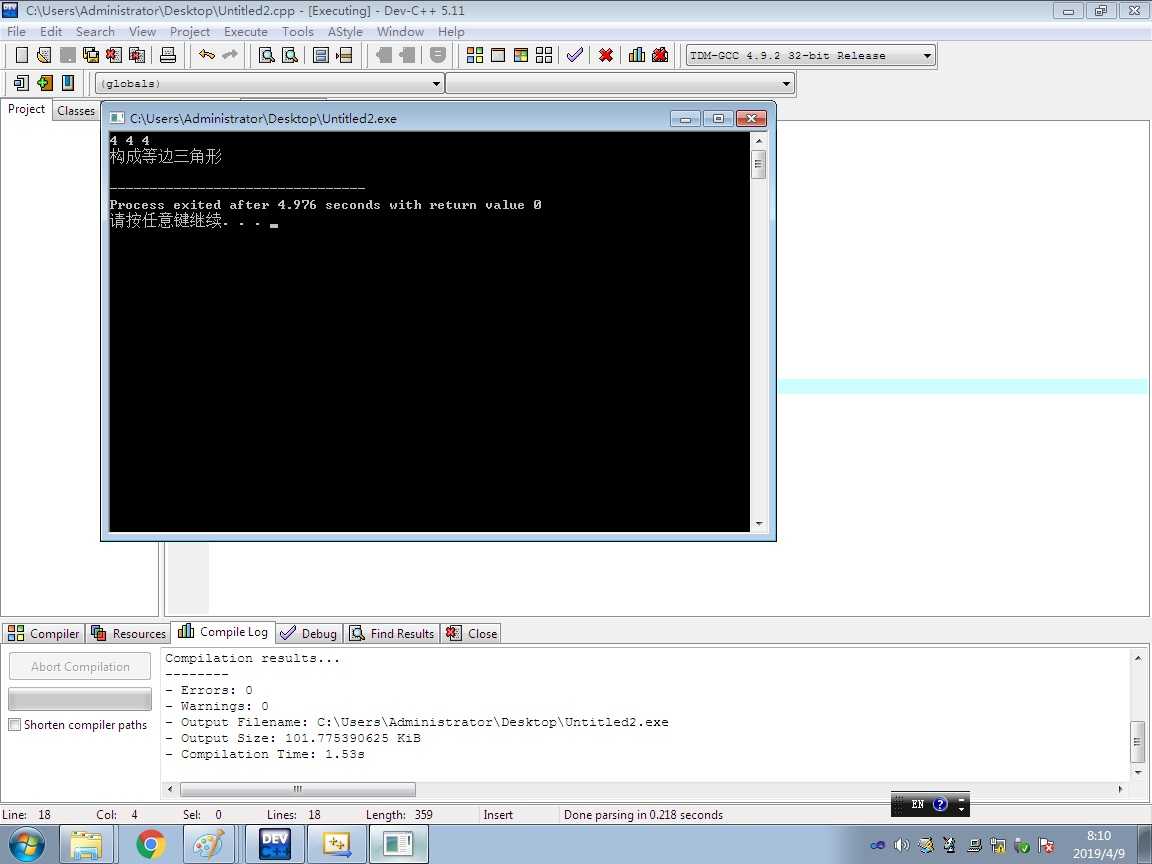Click the Print toolbar icon
Image resolution: width=1152 pixels, height=864 pixels.
click(168, 55)
